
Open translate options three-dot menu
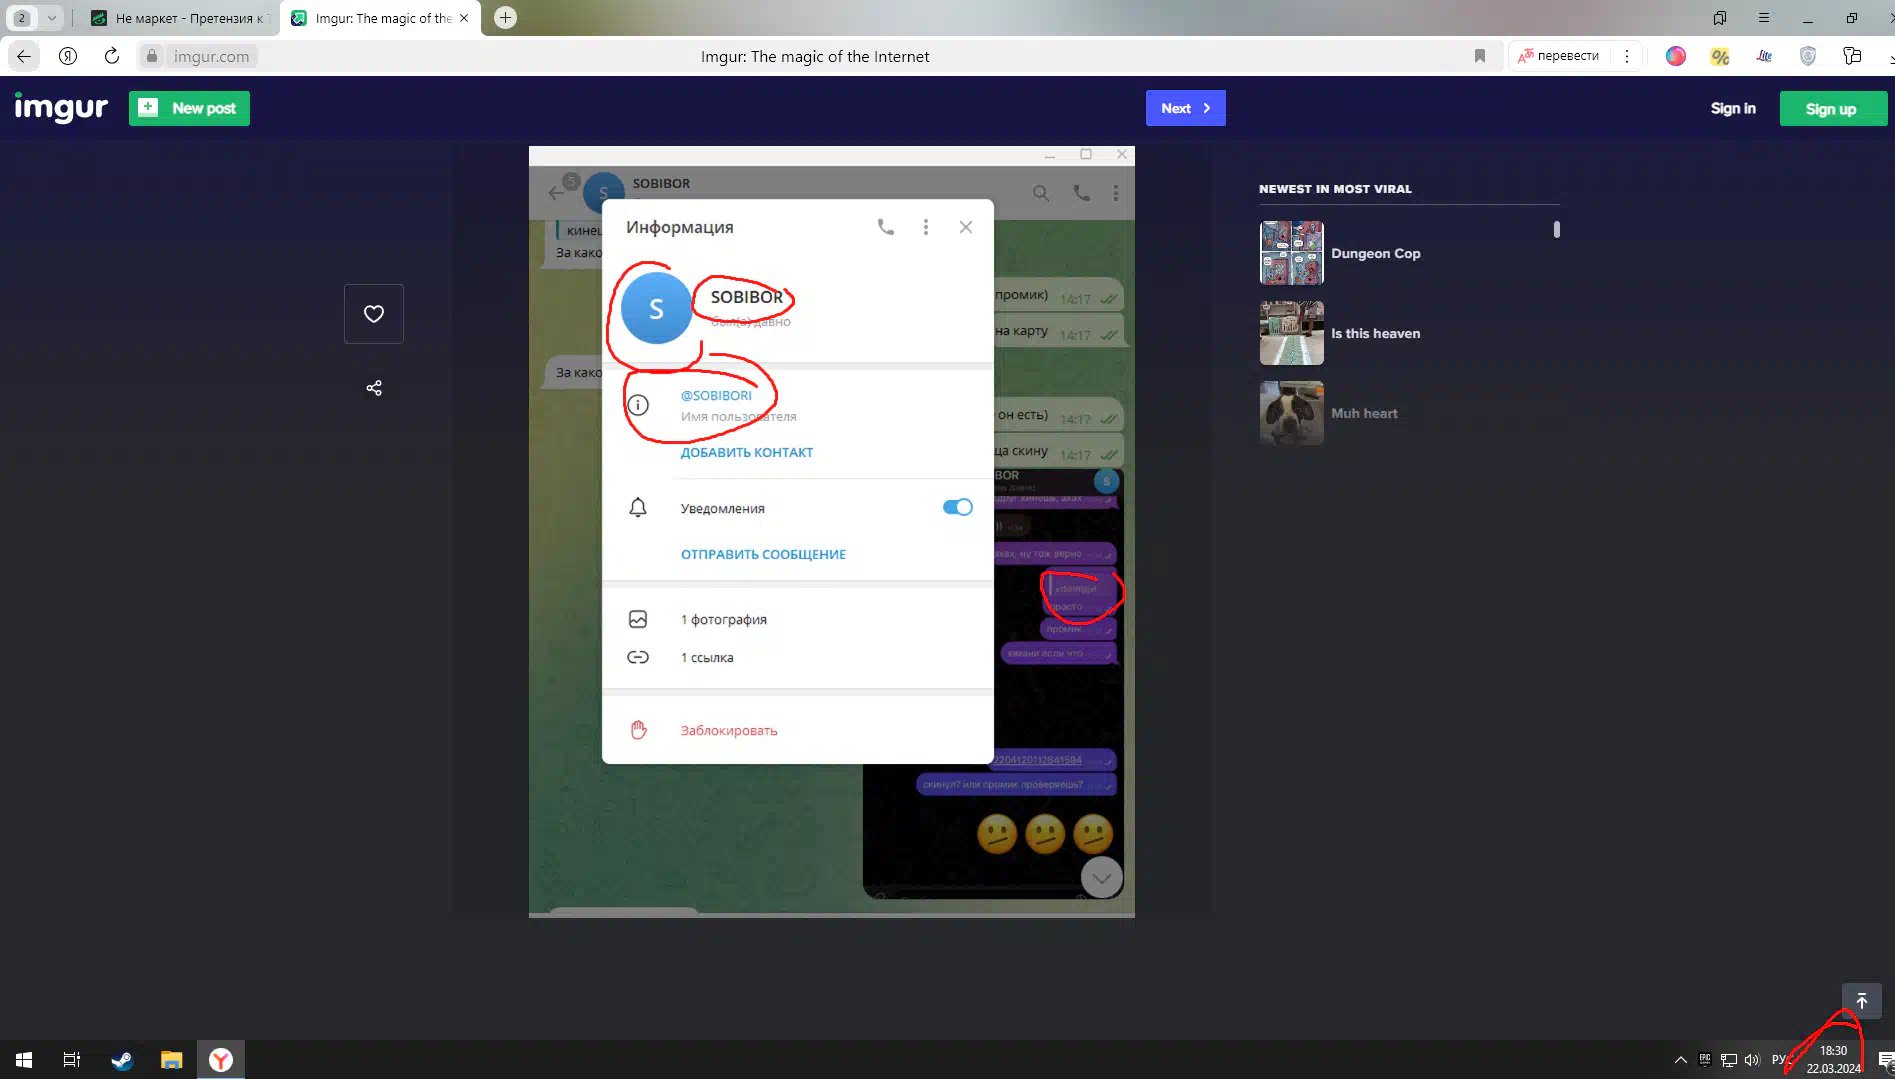pos(1627,56)
